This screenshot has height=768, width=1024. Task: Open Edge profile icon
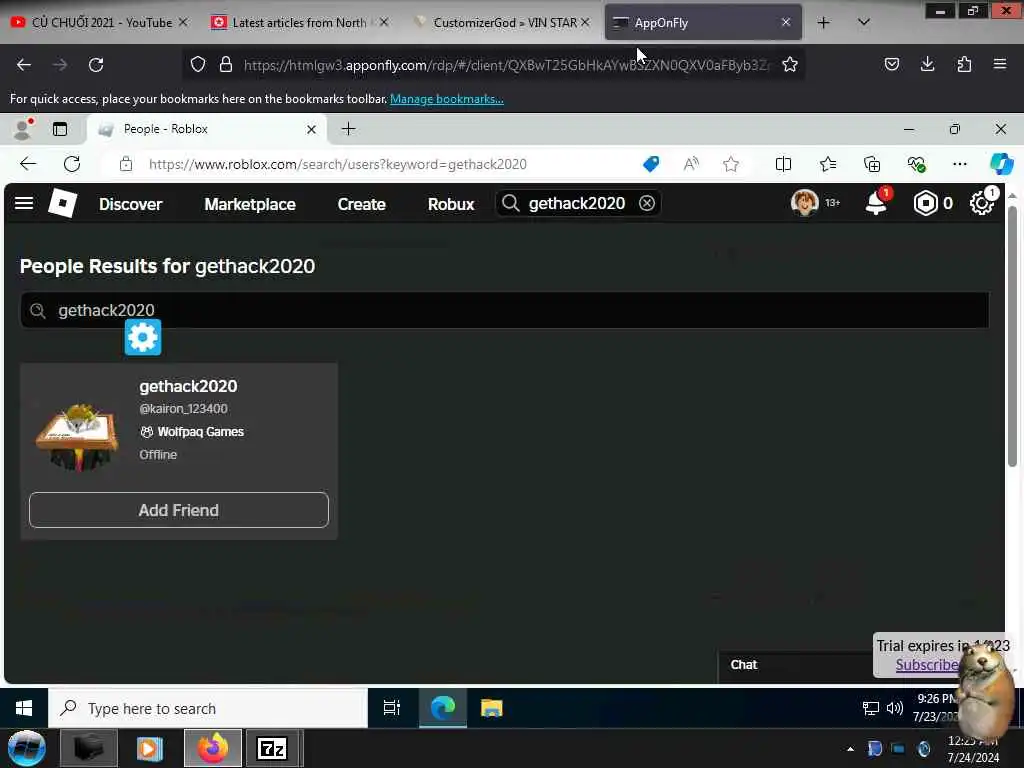click(x=23, y=129)
